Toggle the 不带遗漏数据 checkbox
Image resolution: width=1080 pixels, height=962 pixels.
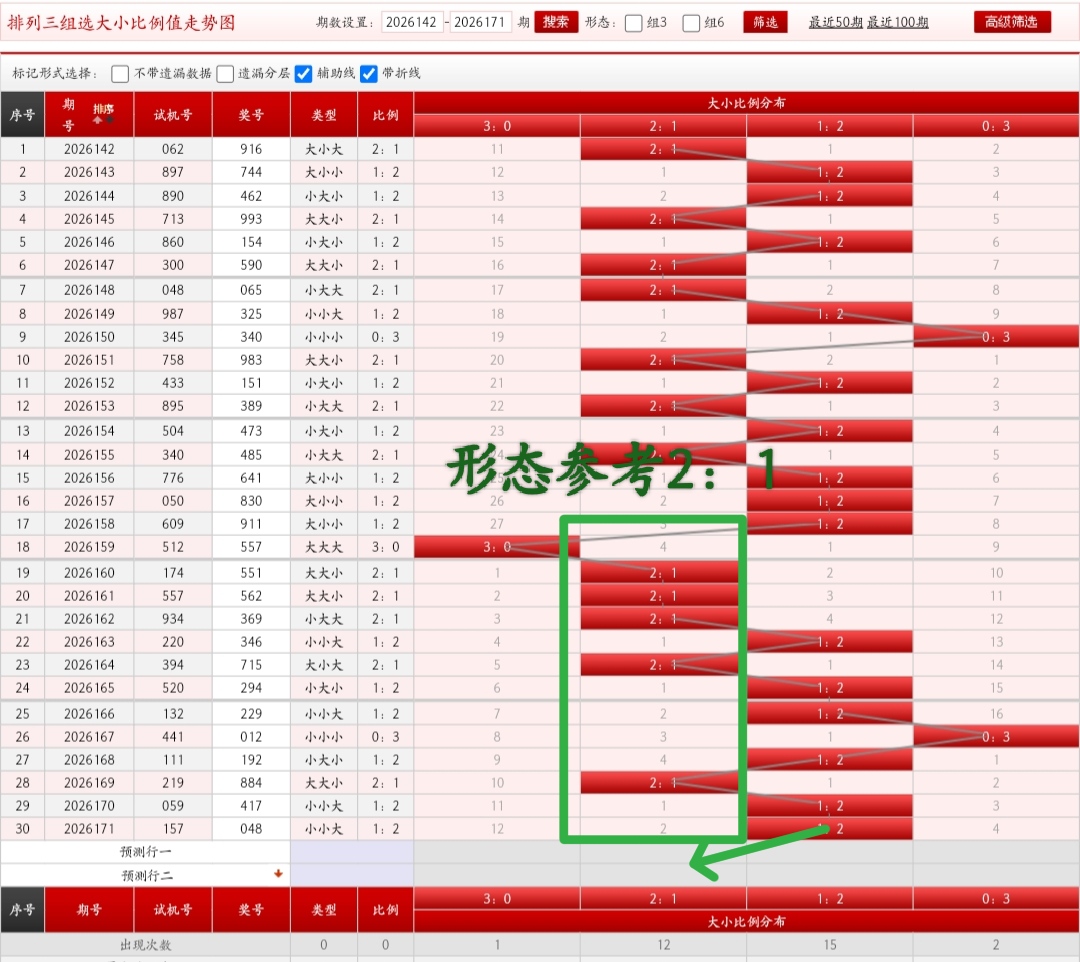(120, 74)
